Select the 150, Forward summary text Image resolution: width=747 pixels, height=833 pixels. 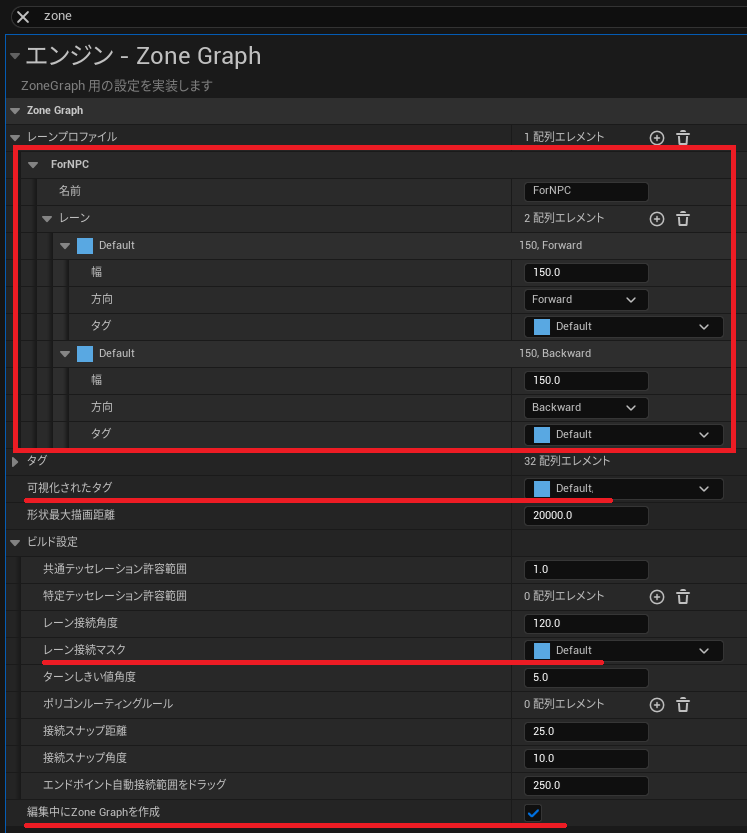click(x=550, y=245)
